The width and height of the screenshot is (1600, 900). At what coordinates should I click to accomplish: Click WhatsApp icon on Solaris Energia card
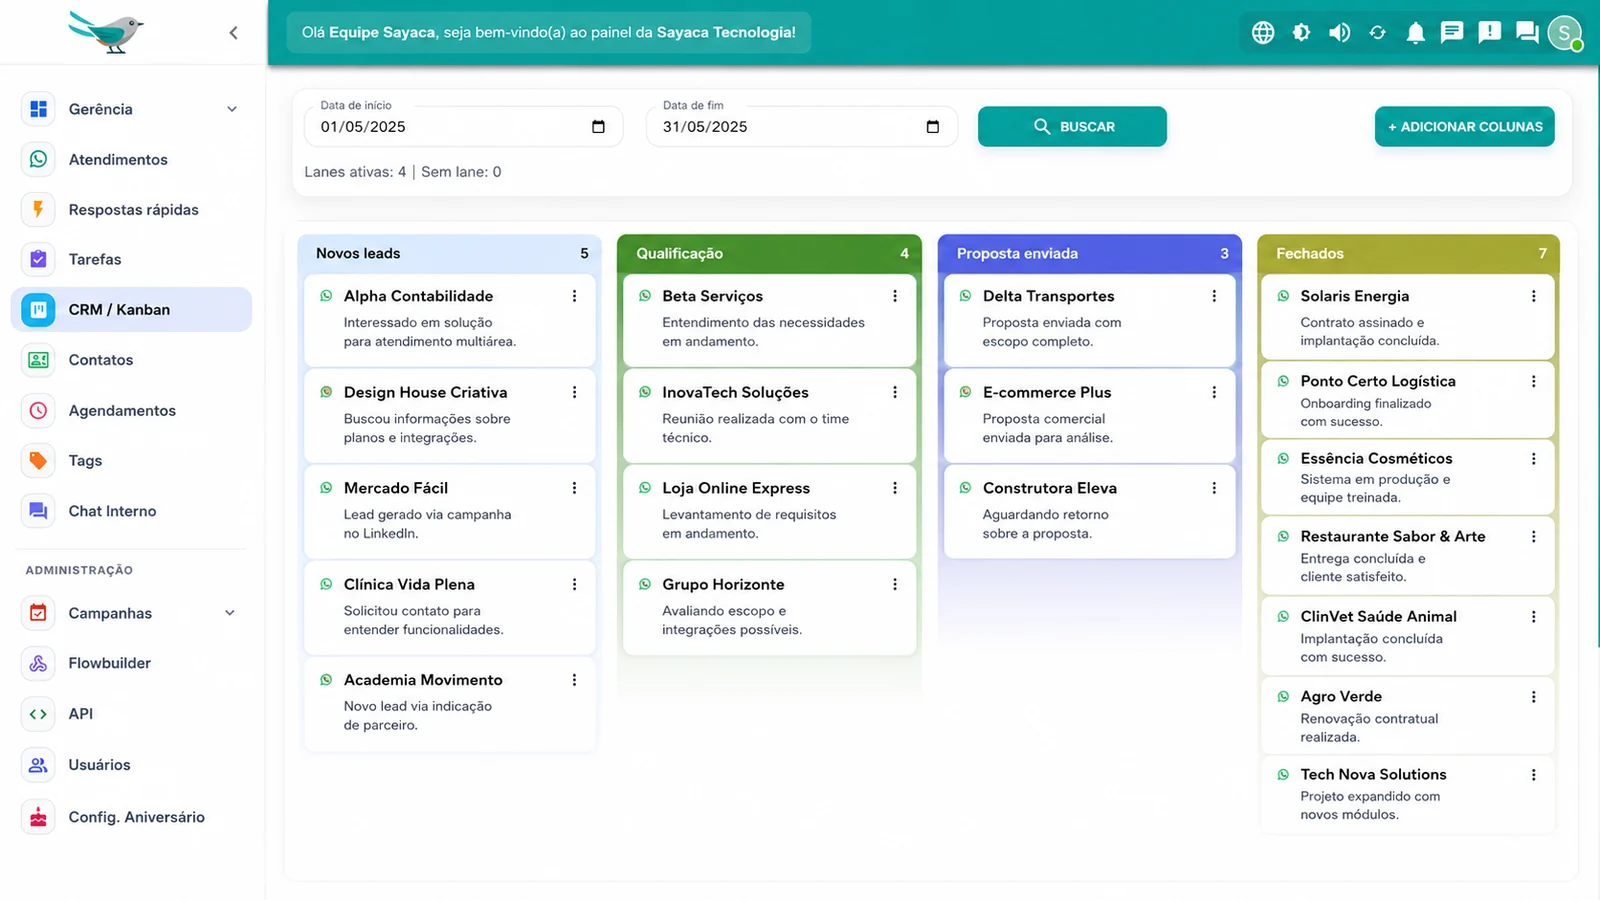click(x=1283, y=296)
